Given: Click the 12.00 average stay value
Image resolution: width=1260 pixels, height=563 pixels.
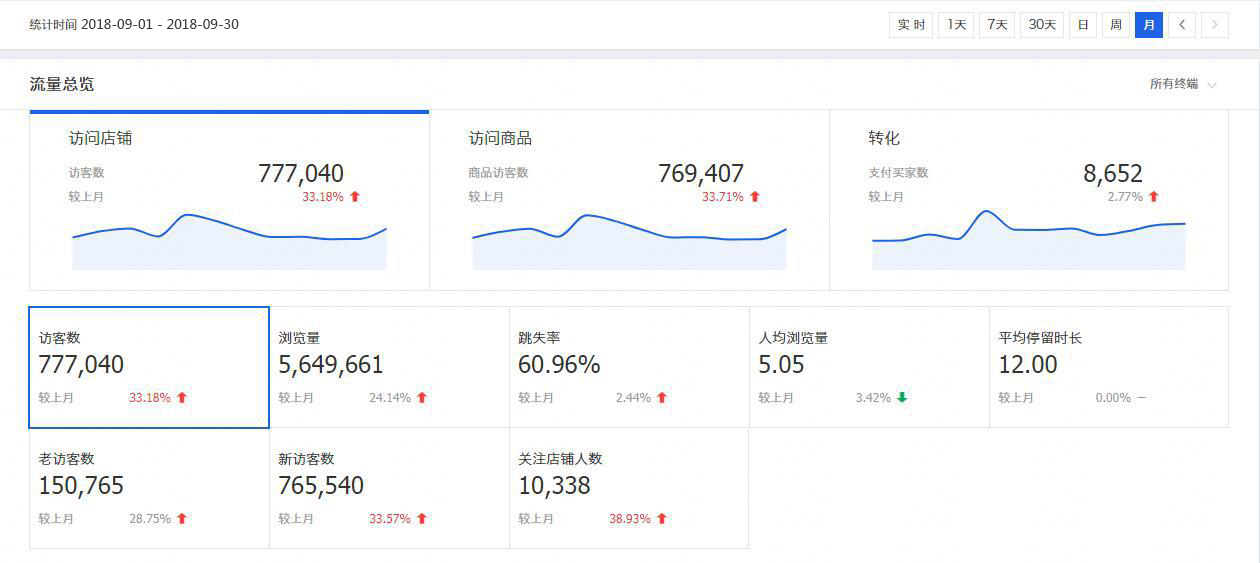Looking at the screenshot, I should tap(1028, 365).
